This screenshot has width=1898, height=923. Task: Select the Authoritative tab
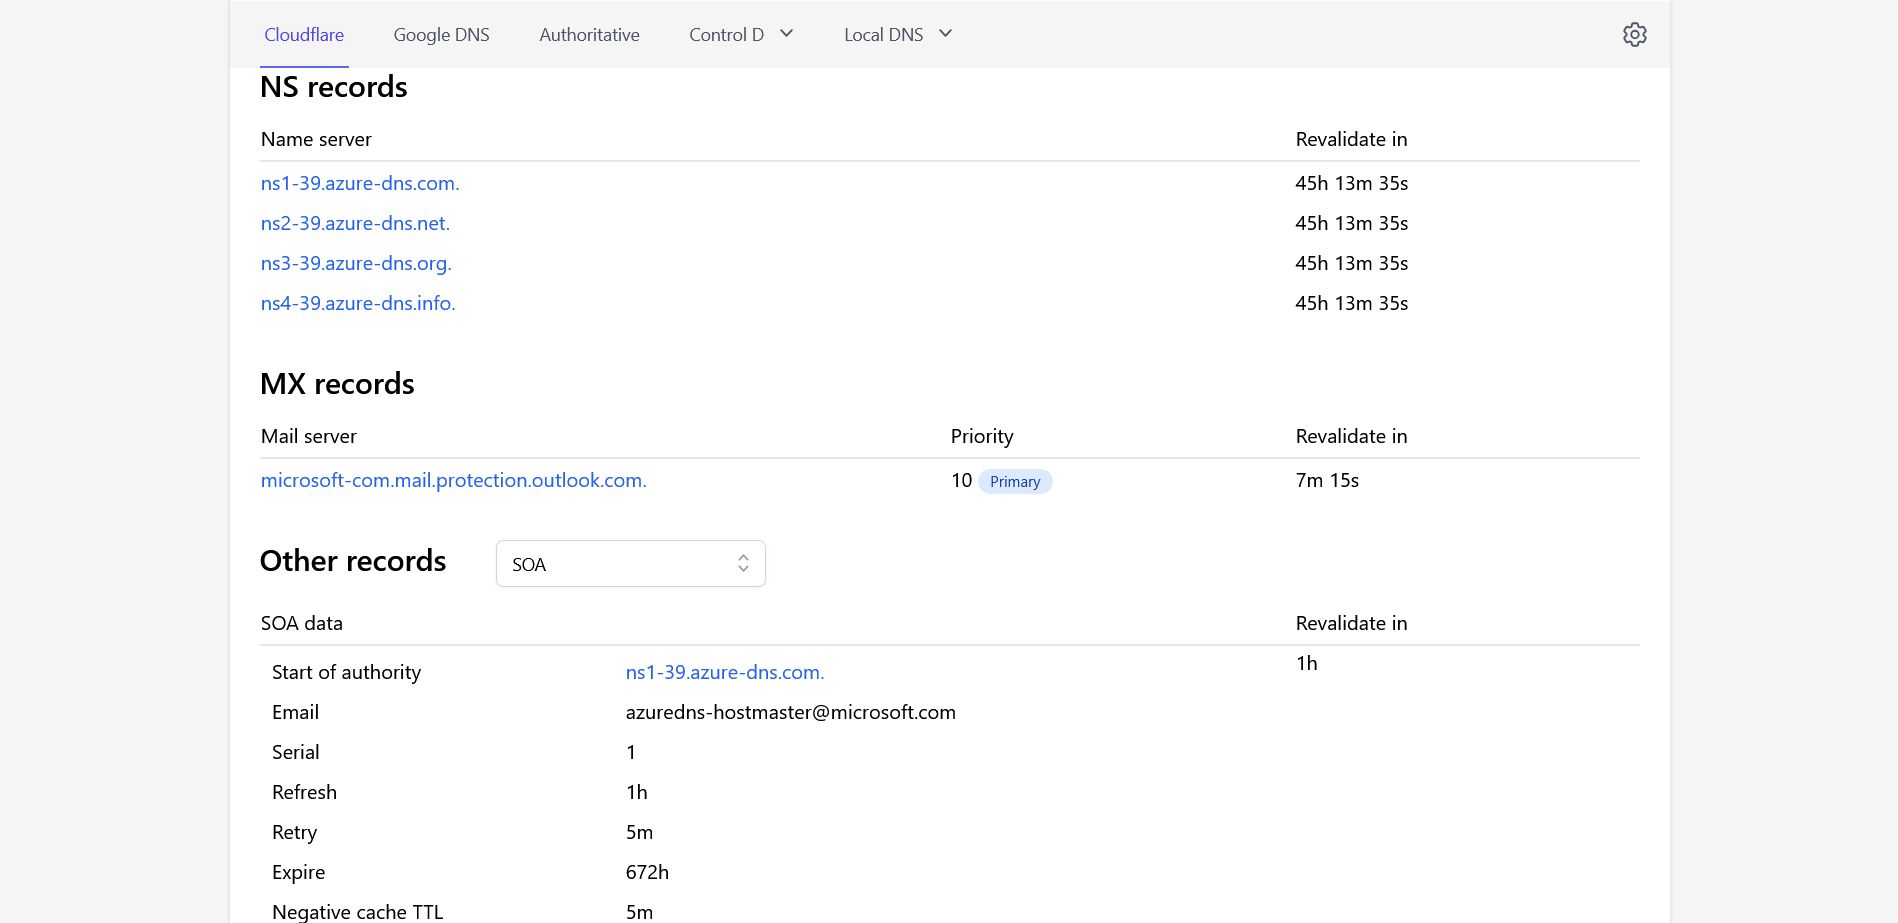[x=589, y=35]
